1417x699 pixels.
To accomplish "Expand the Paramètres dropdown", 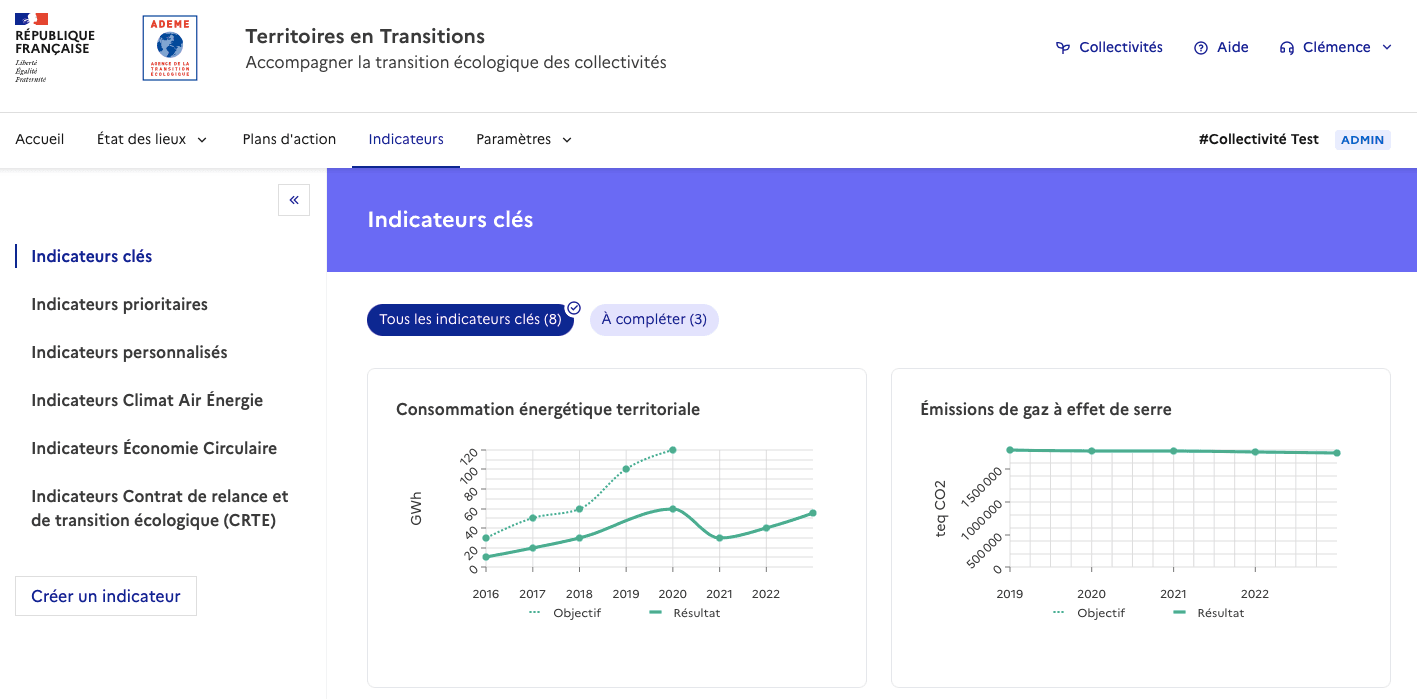I will point(524,140).
